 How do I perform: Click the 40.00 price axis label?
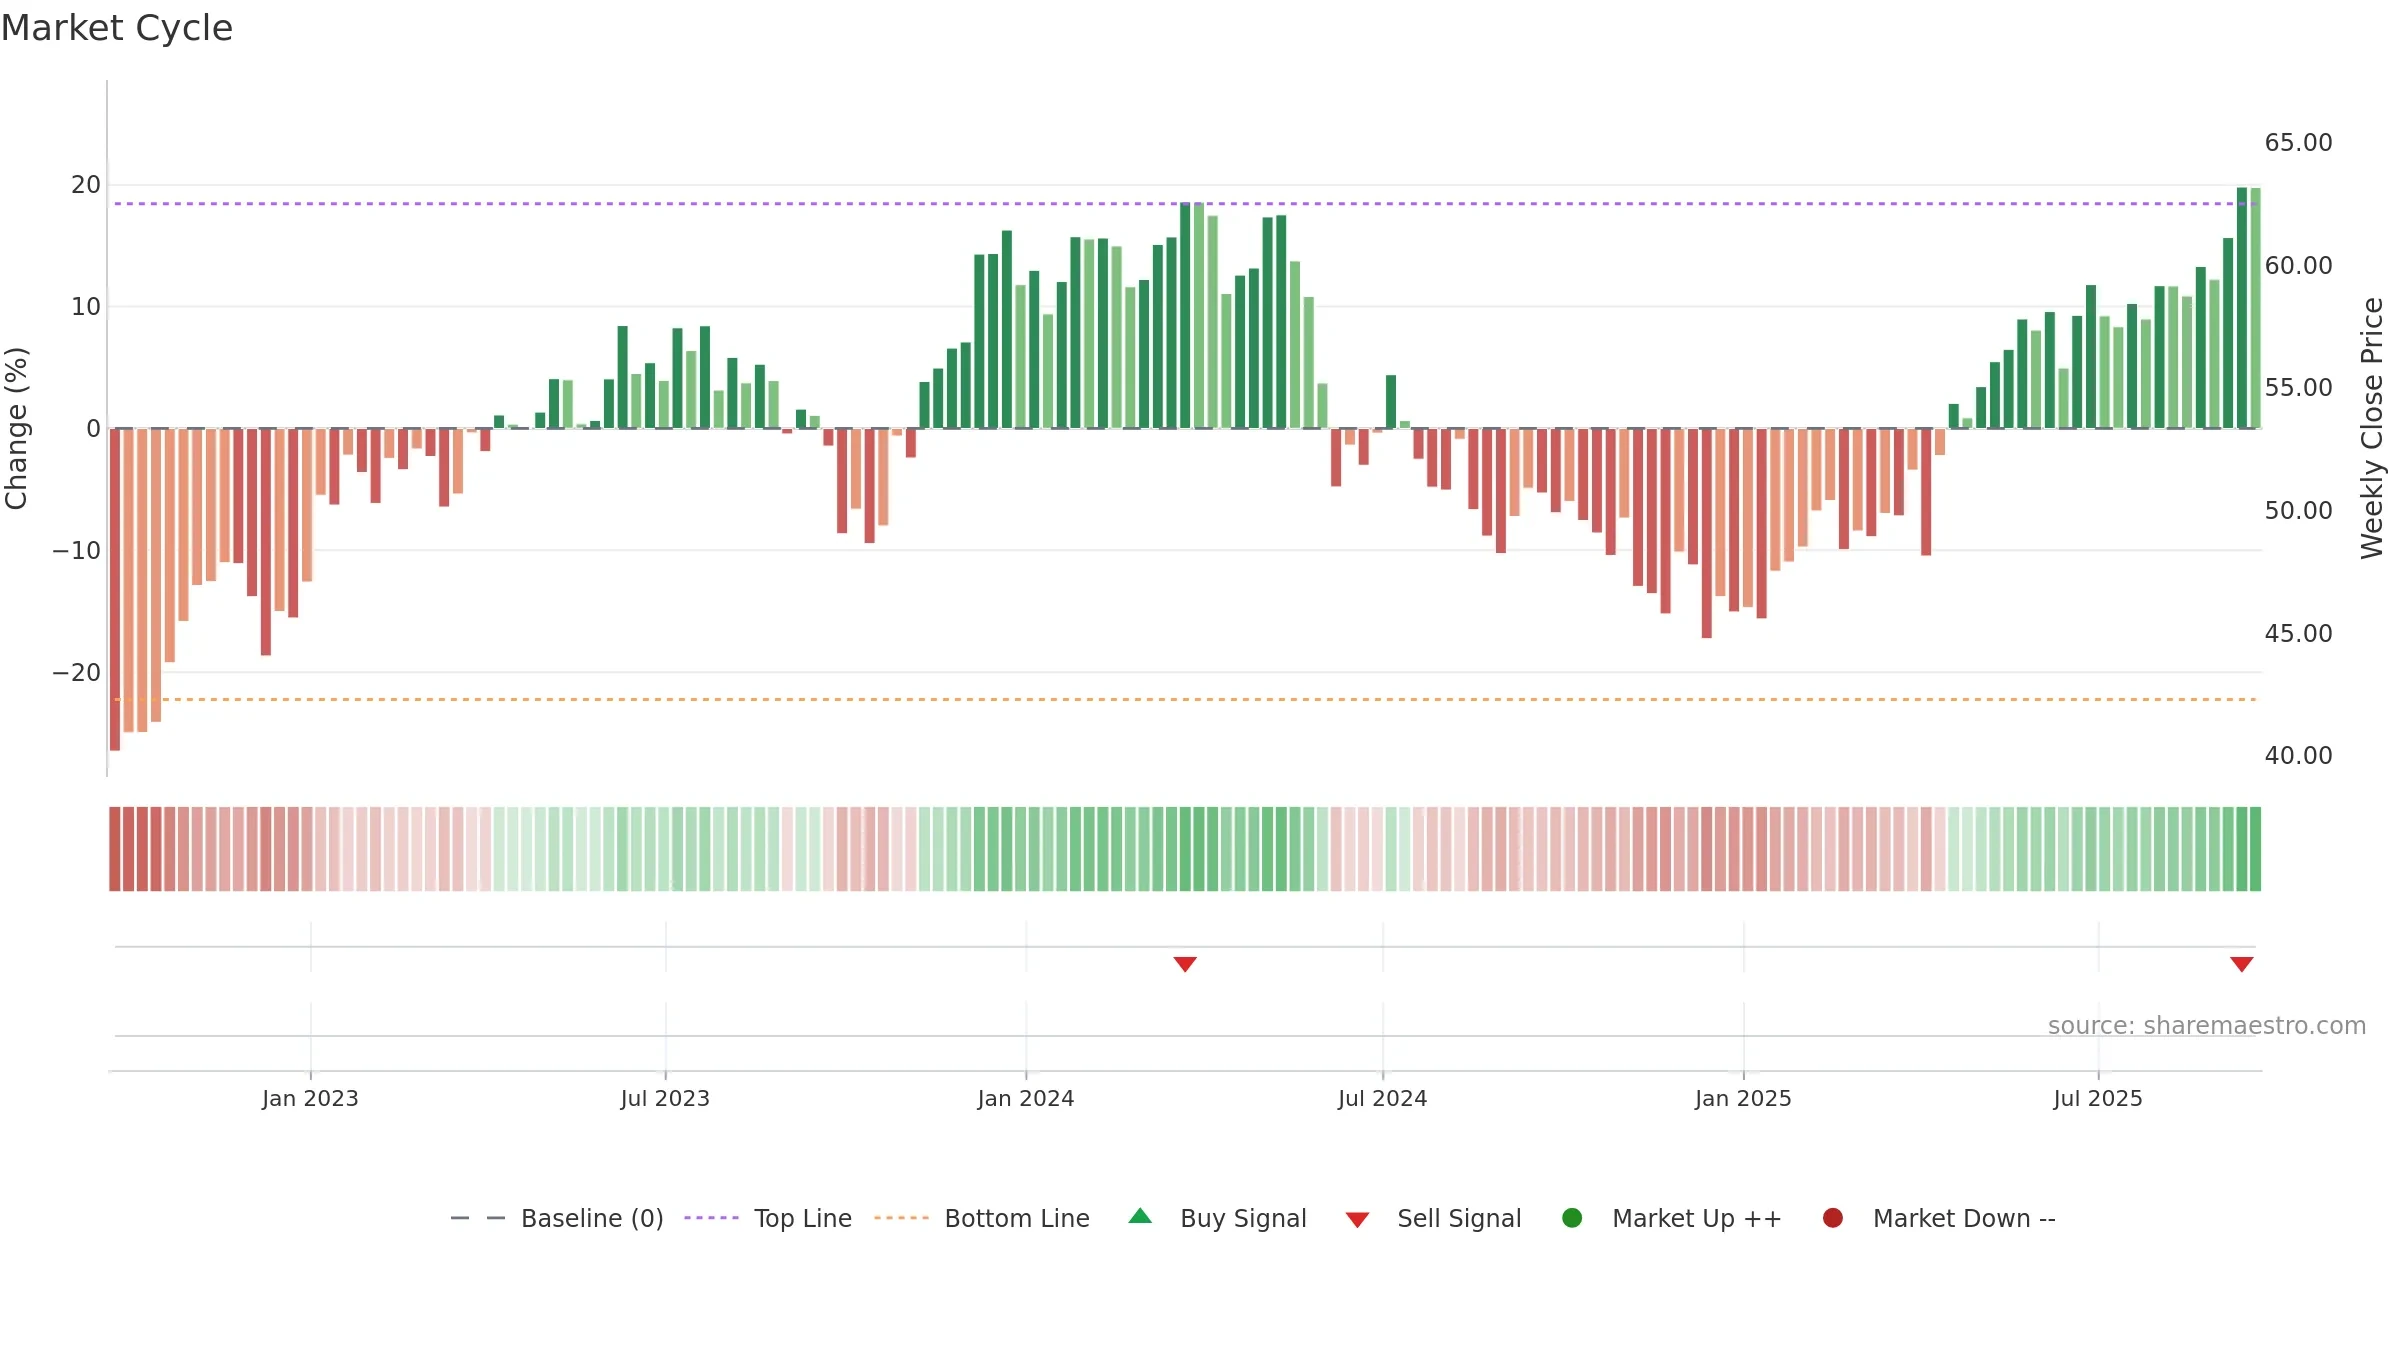pyautogui.click(x=2298, y=756)
